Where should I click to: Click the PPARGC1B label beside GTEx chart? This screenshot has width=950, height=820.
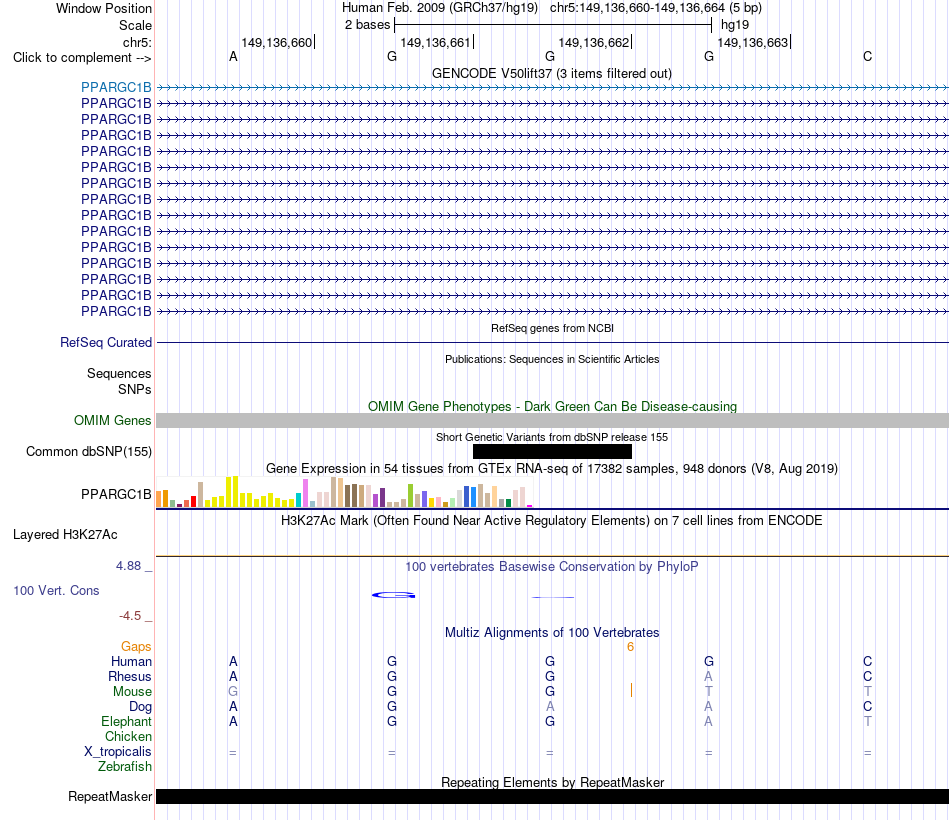[116, 495]
